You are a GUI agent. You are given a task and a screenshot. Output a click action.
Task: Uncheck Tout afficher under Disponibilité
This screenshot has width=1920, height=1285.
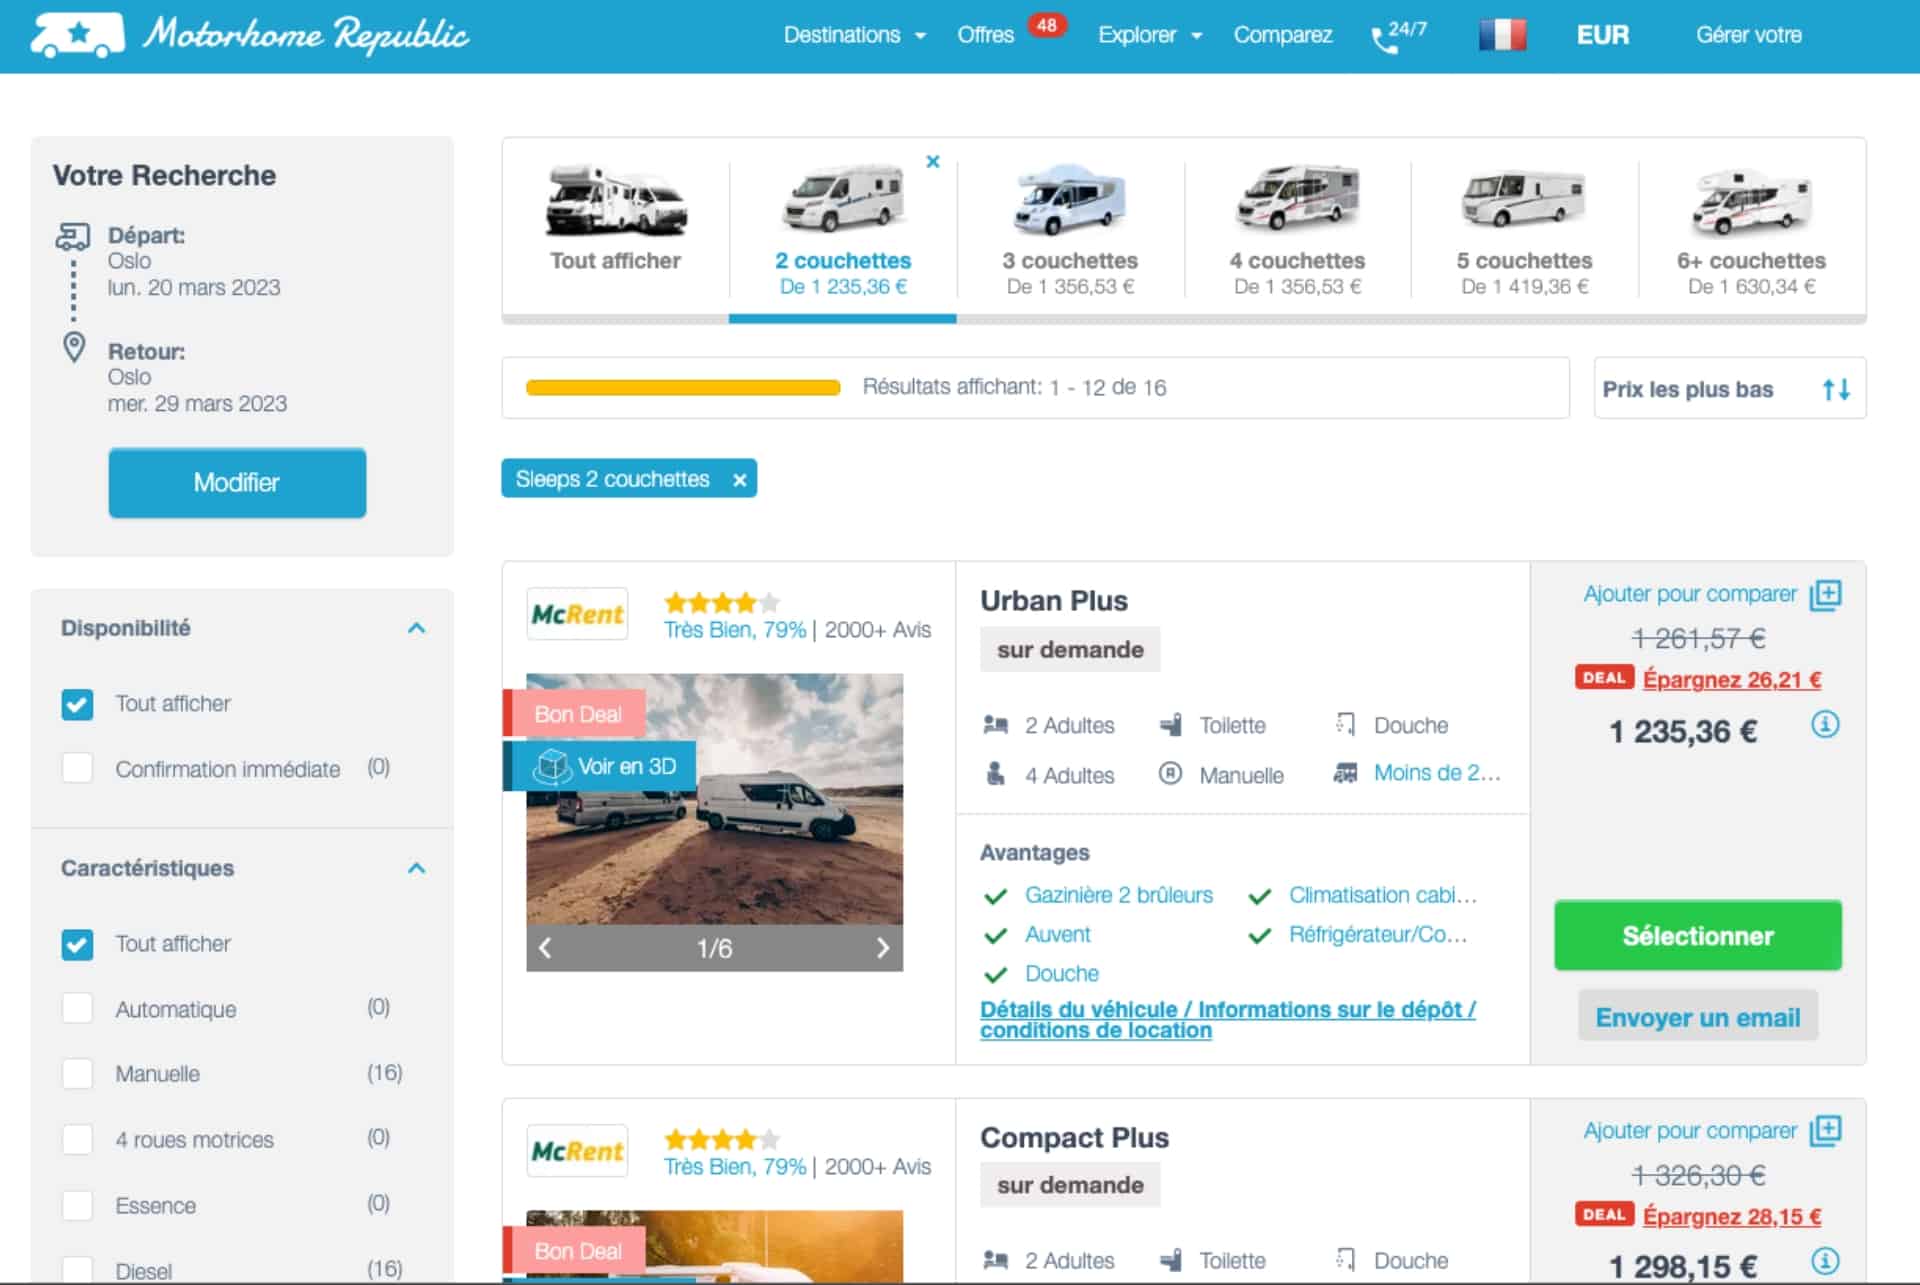click(77, 704)
